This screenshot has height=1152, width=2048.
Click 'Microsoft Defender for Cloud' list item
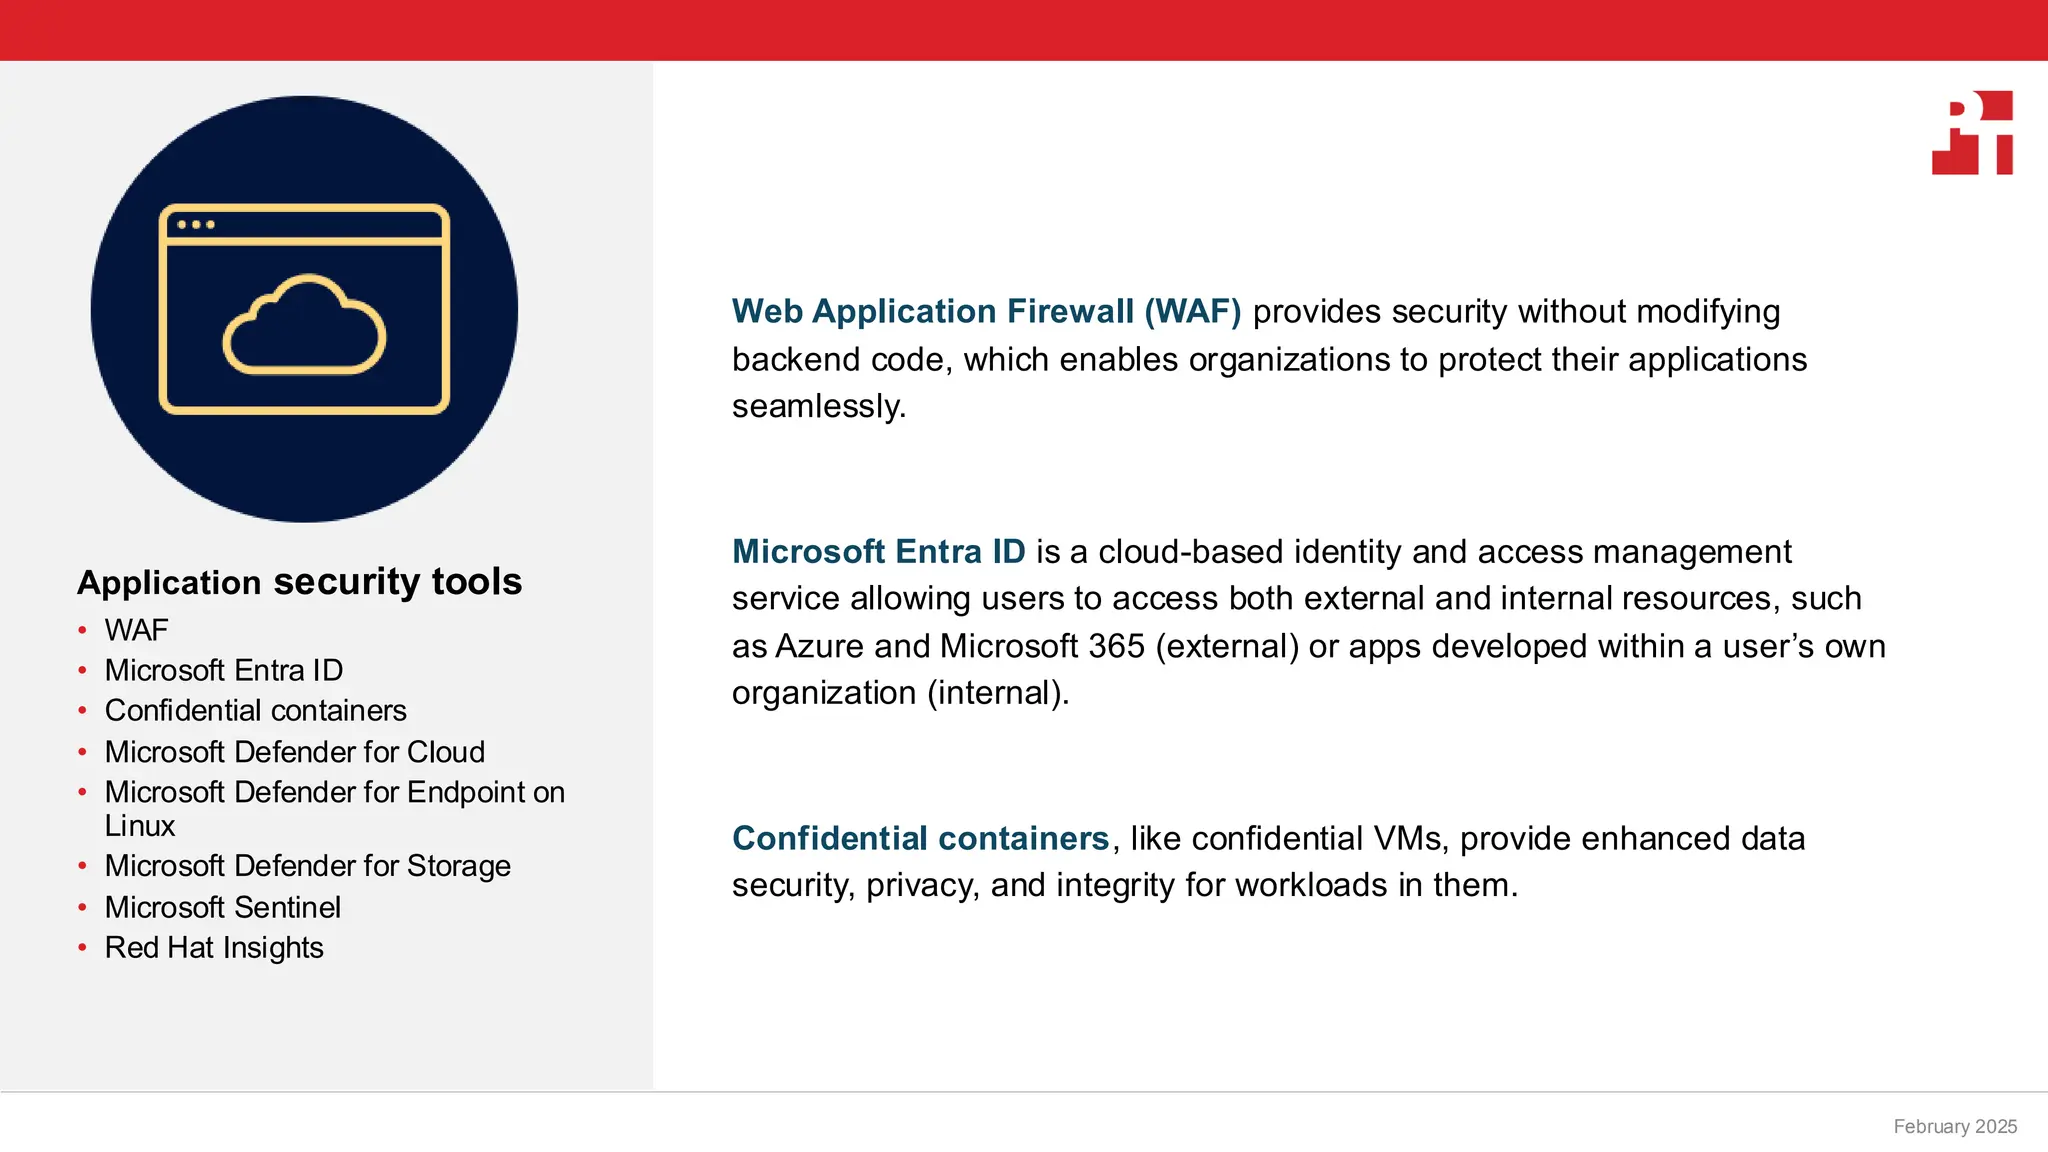point(295,752)
